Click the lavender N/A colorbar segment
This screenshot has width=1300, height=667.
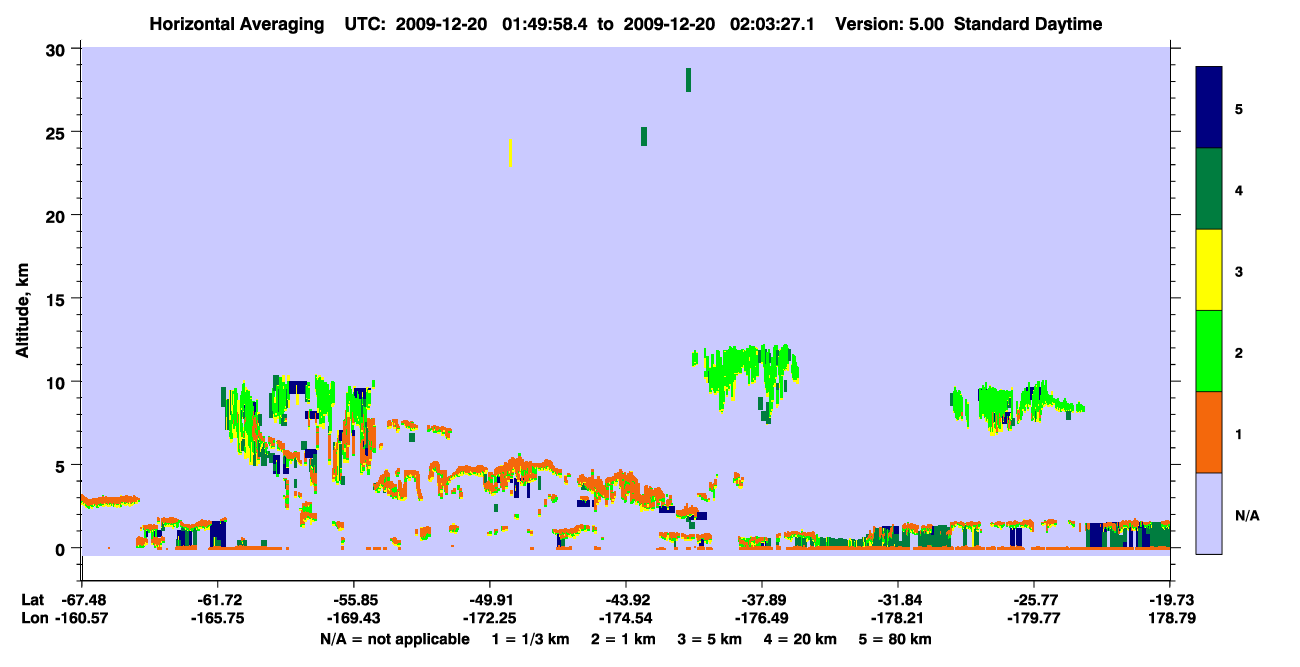[1209, 513]
